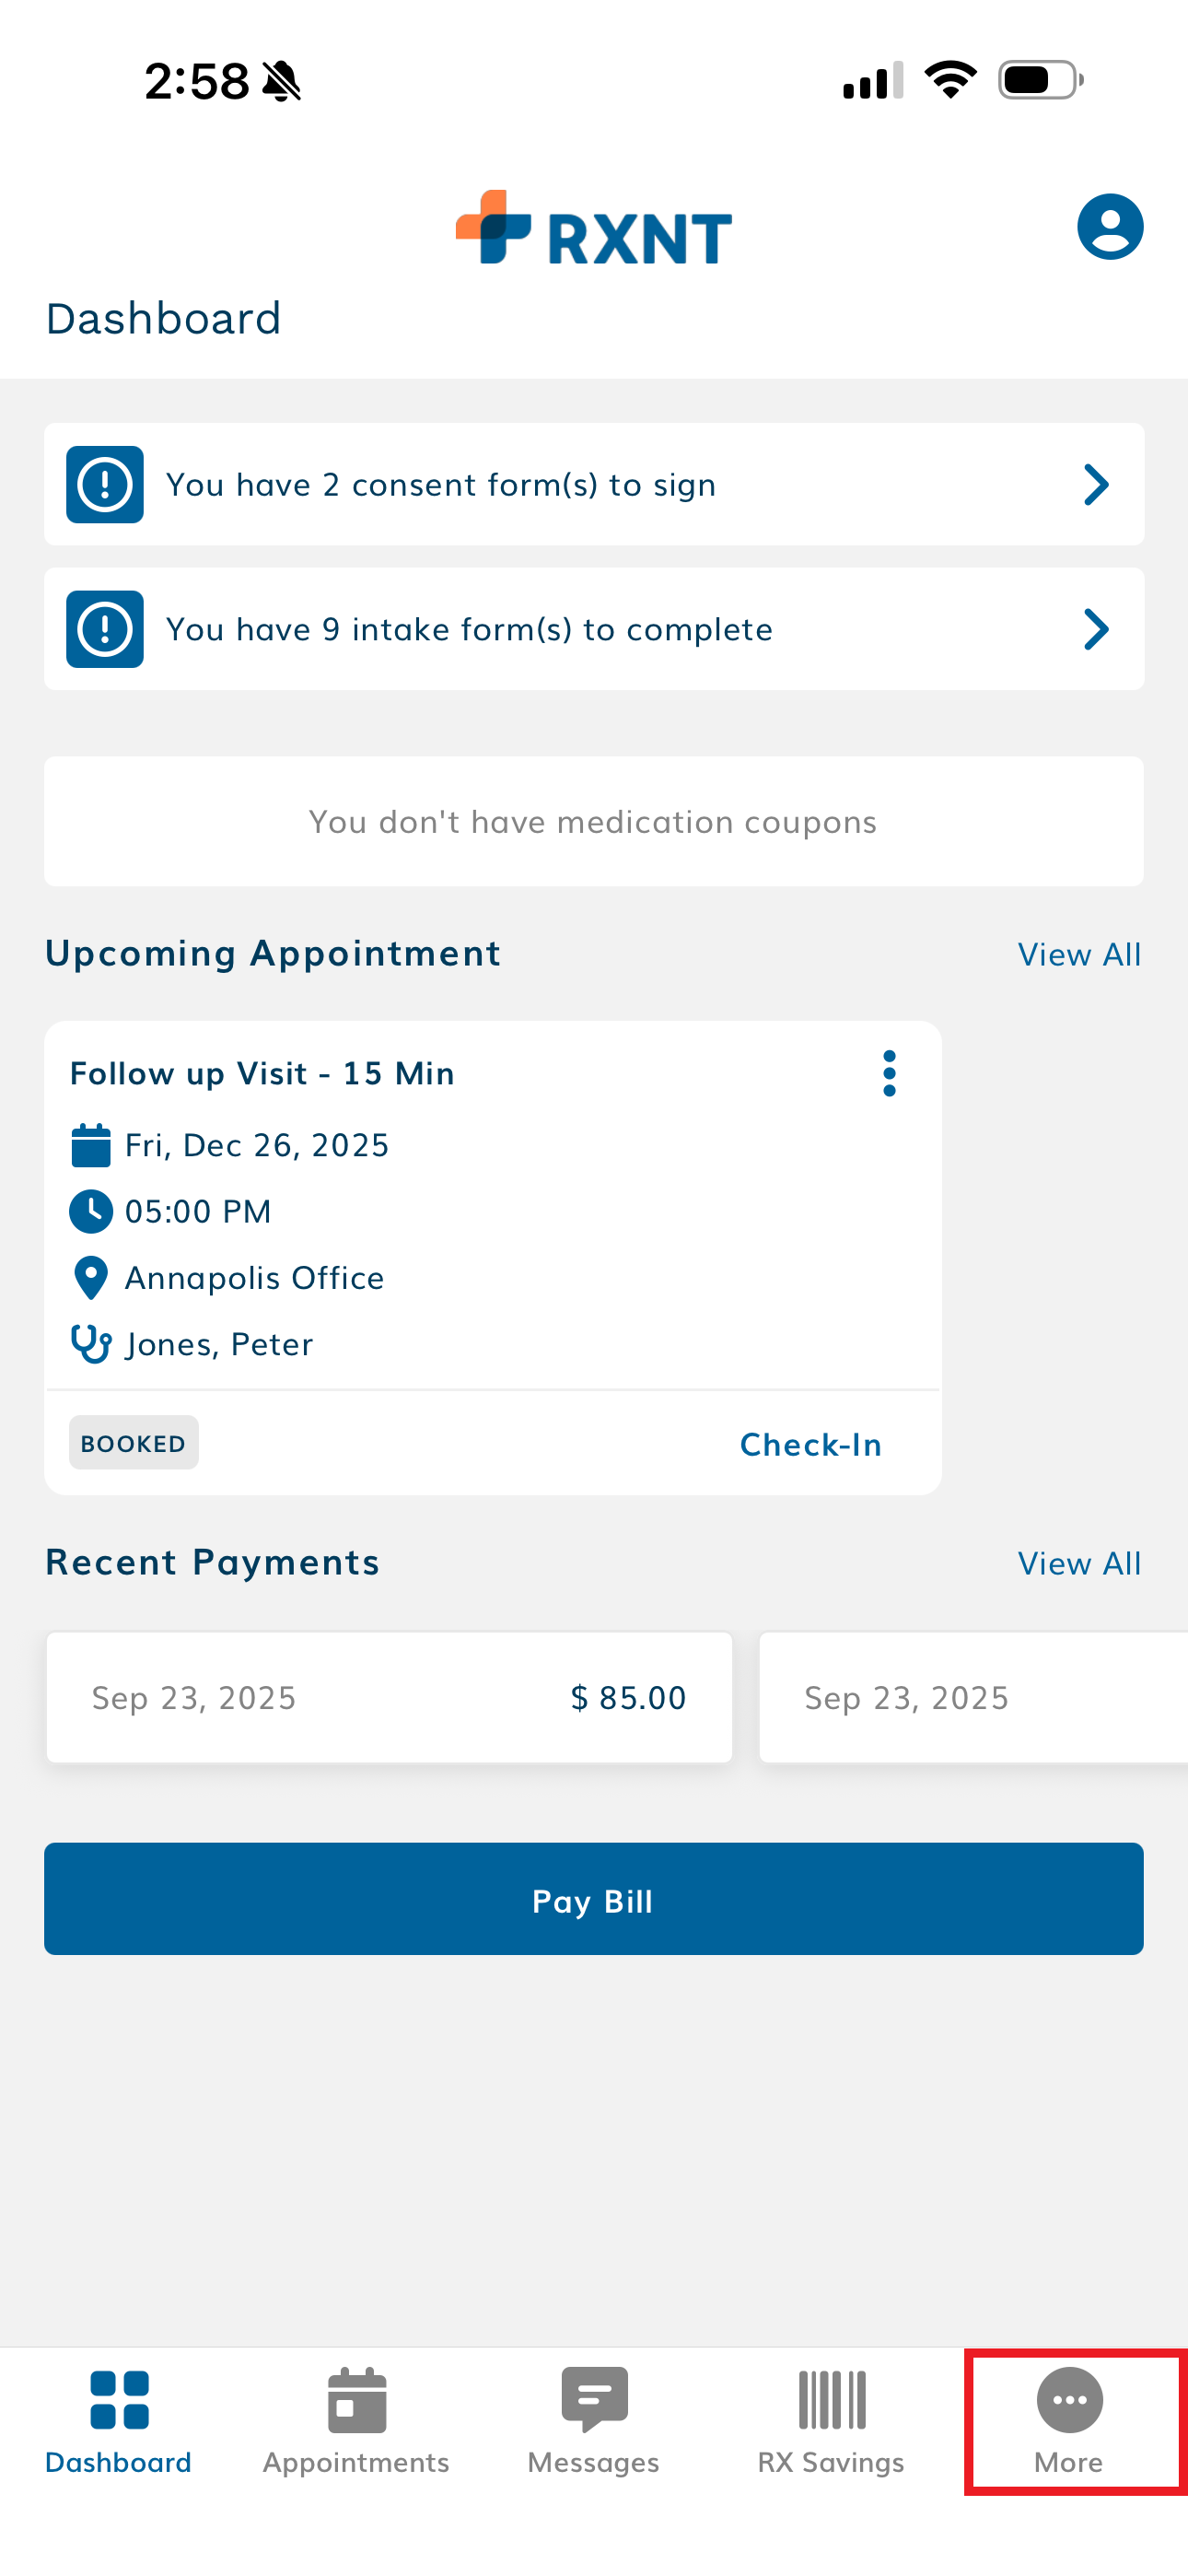The height and width of the screenshot is (2576, 1188).
Task: Go to the RX Savings tab
Action: click(831, 2420)
